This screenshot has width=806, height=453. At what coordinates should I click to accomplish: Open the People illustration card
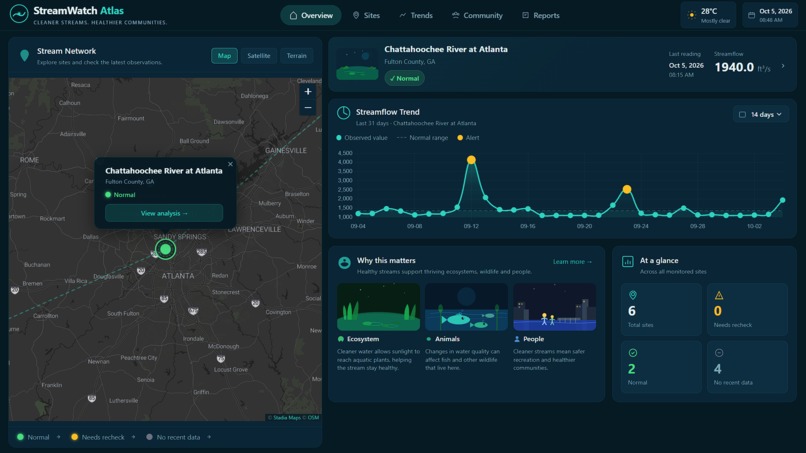point(555,306)
